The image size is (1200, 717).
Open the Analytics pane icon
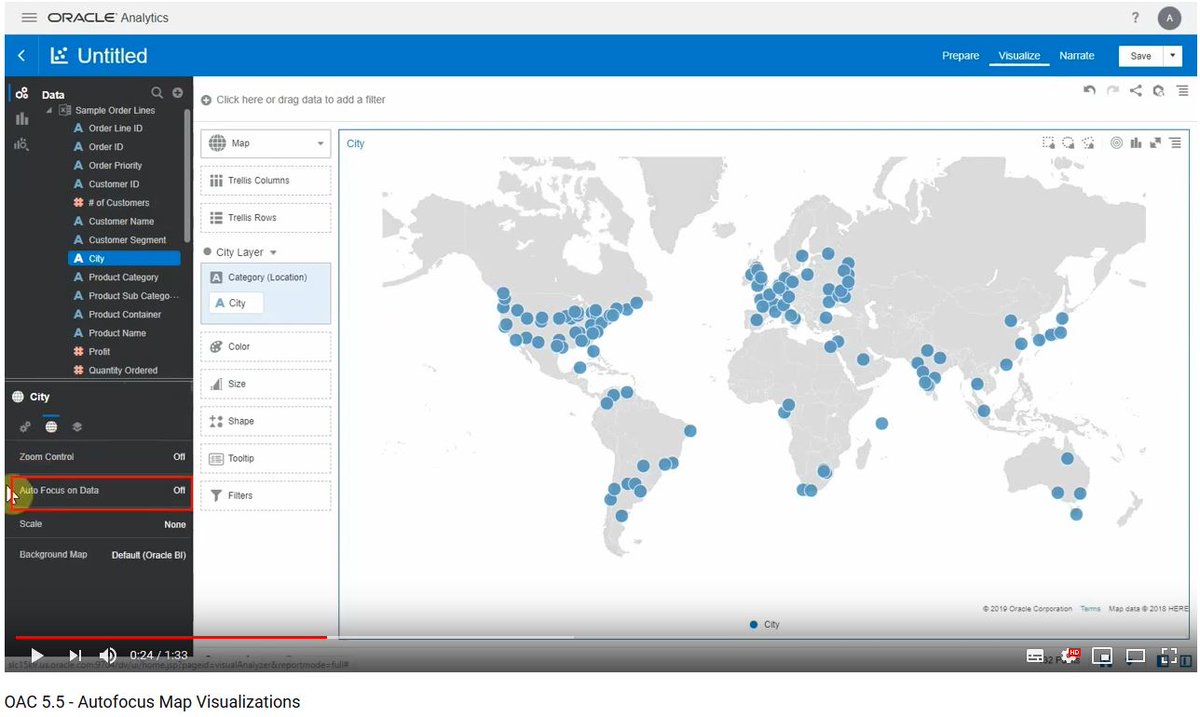[x=21, y=144]
